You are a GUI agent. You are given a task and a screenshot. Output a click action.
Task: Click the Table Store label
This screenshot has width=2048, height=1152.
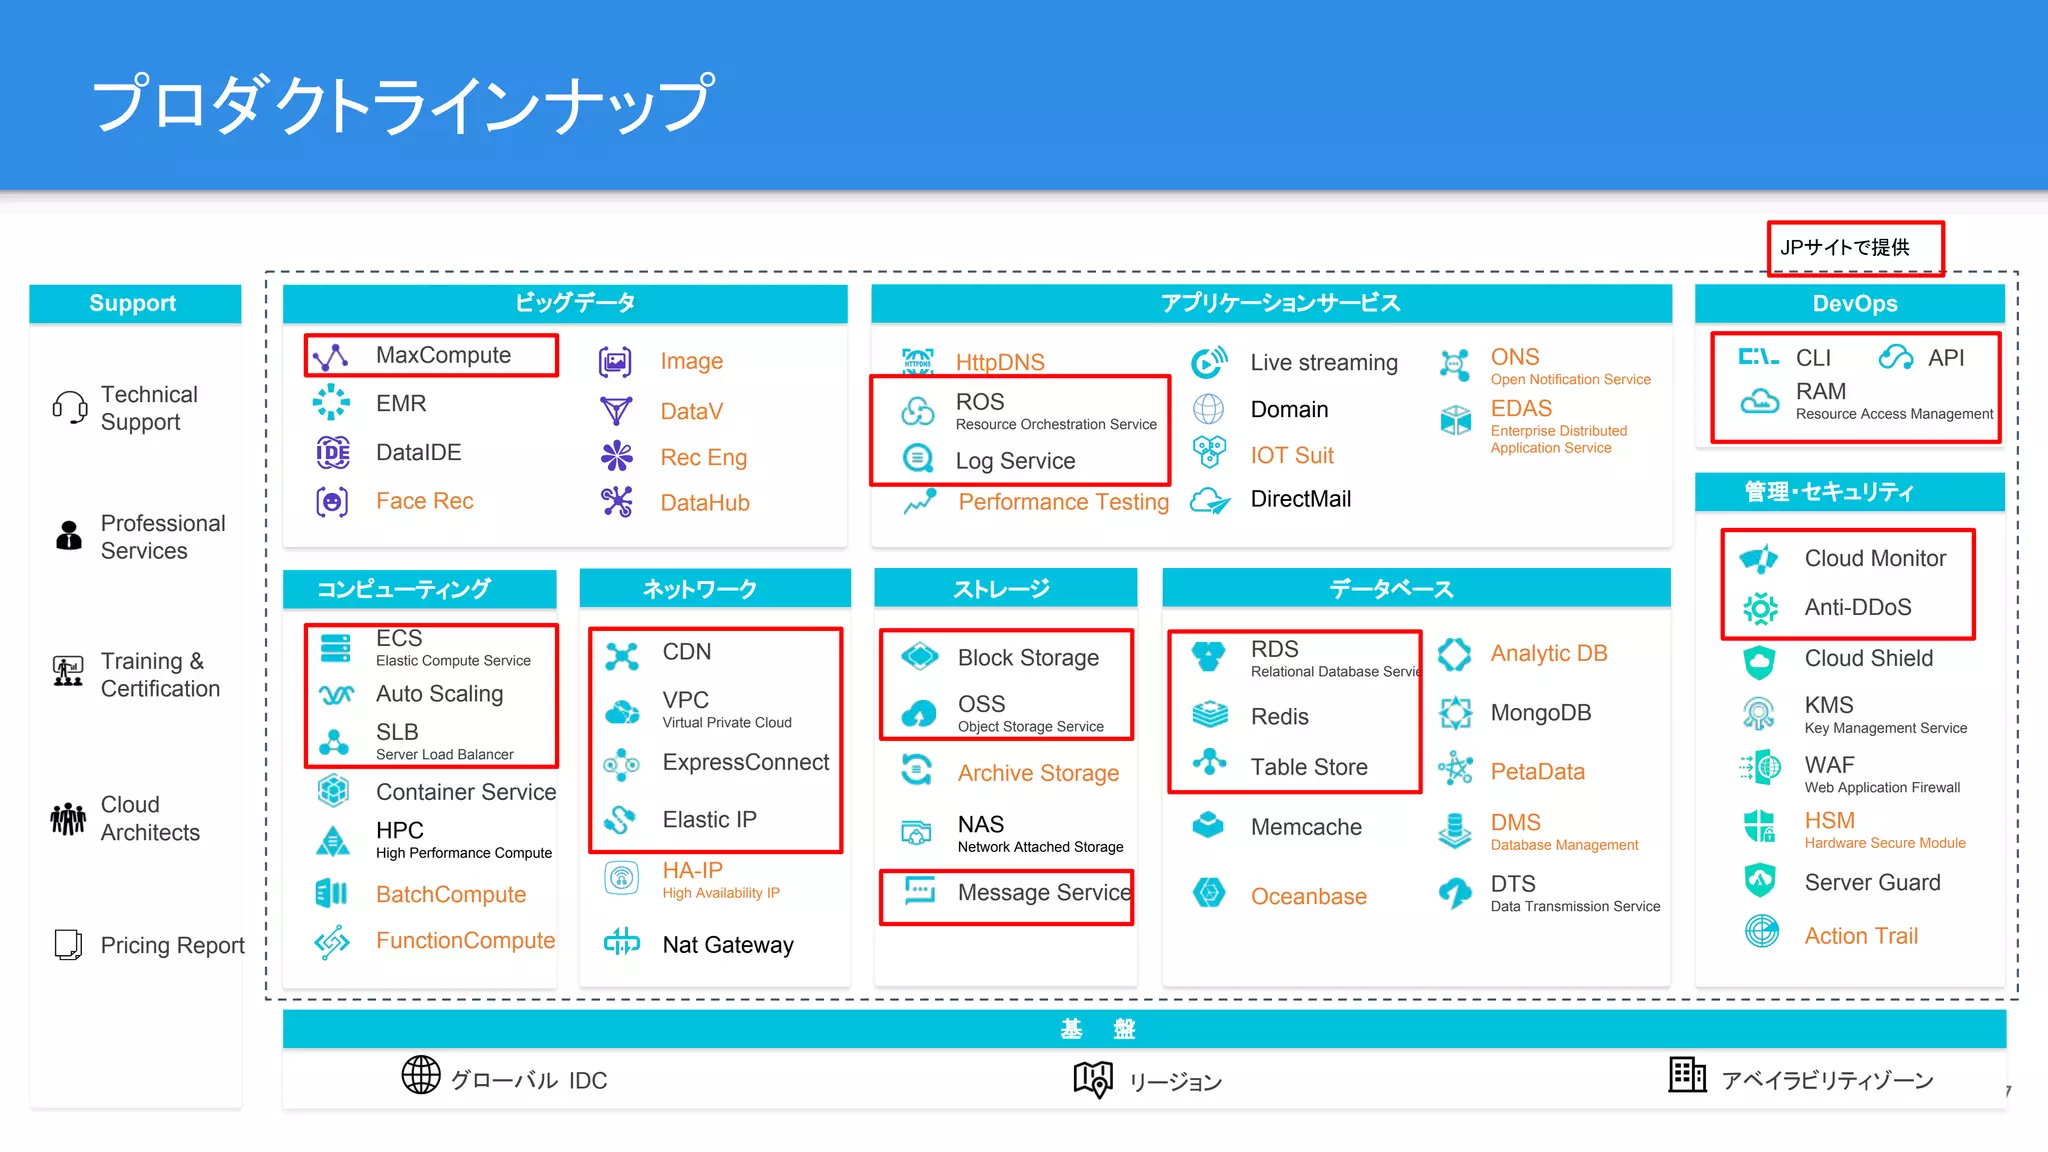point(1309,767)
